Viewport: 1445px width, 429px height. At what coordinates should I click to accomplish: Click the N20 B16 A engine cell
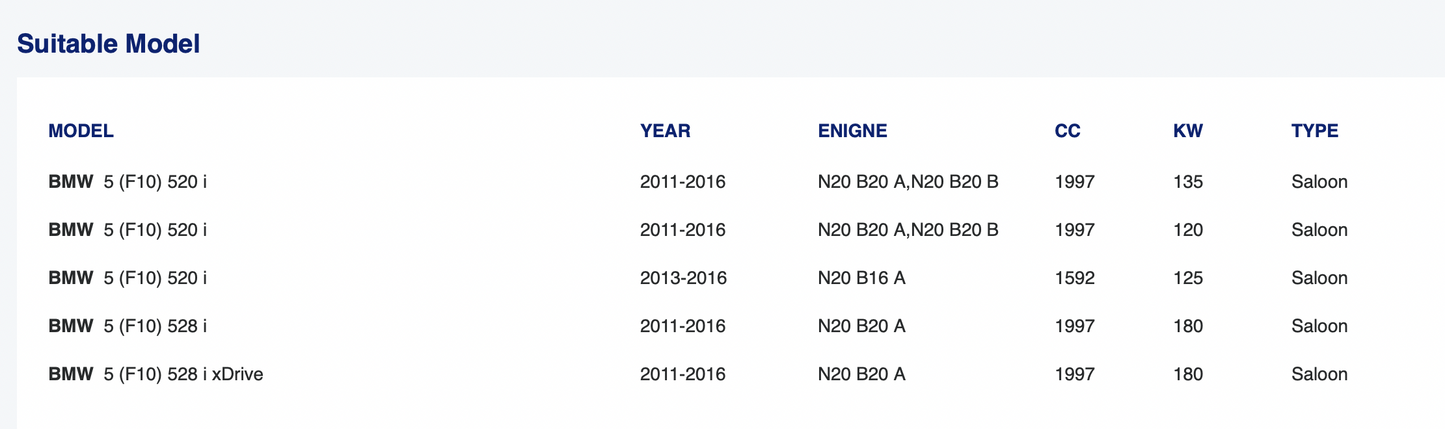coord(861,278)
